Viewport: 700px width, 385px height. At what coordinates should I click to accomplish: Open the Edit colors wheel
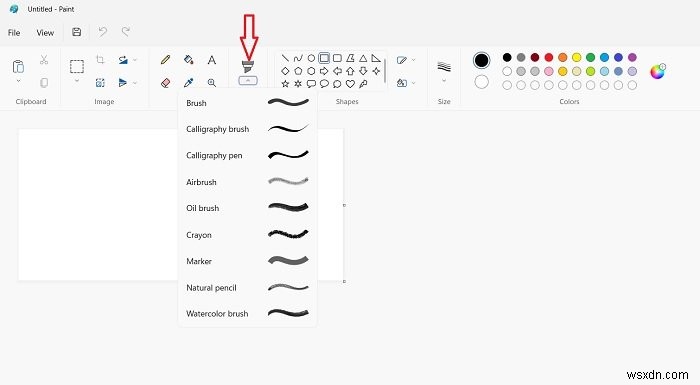[x=657, y=71]
